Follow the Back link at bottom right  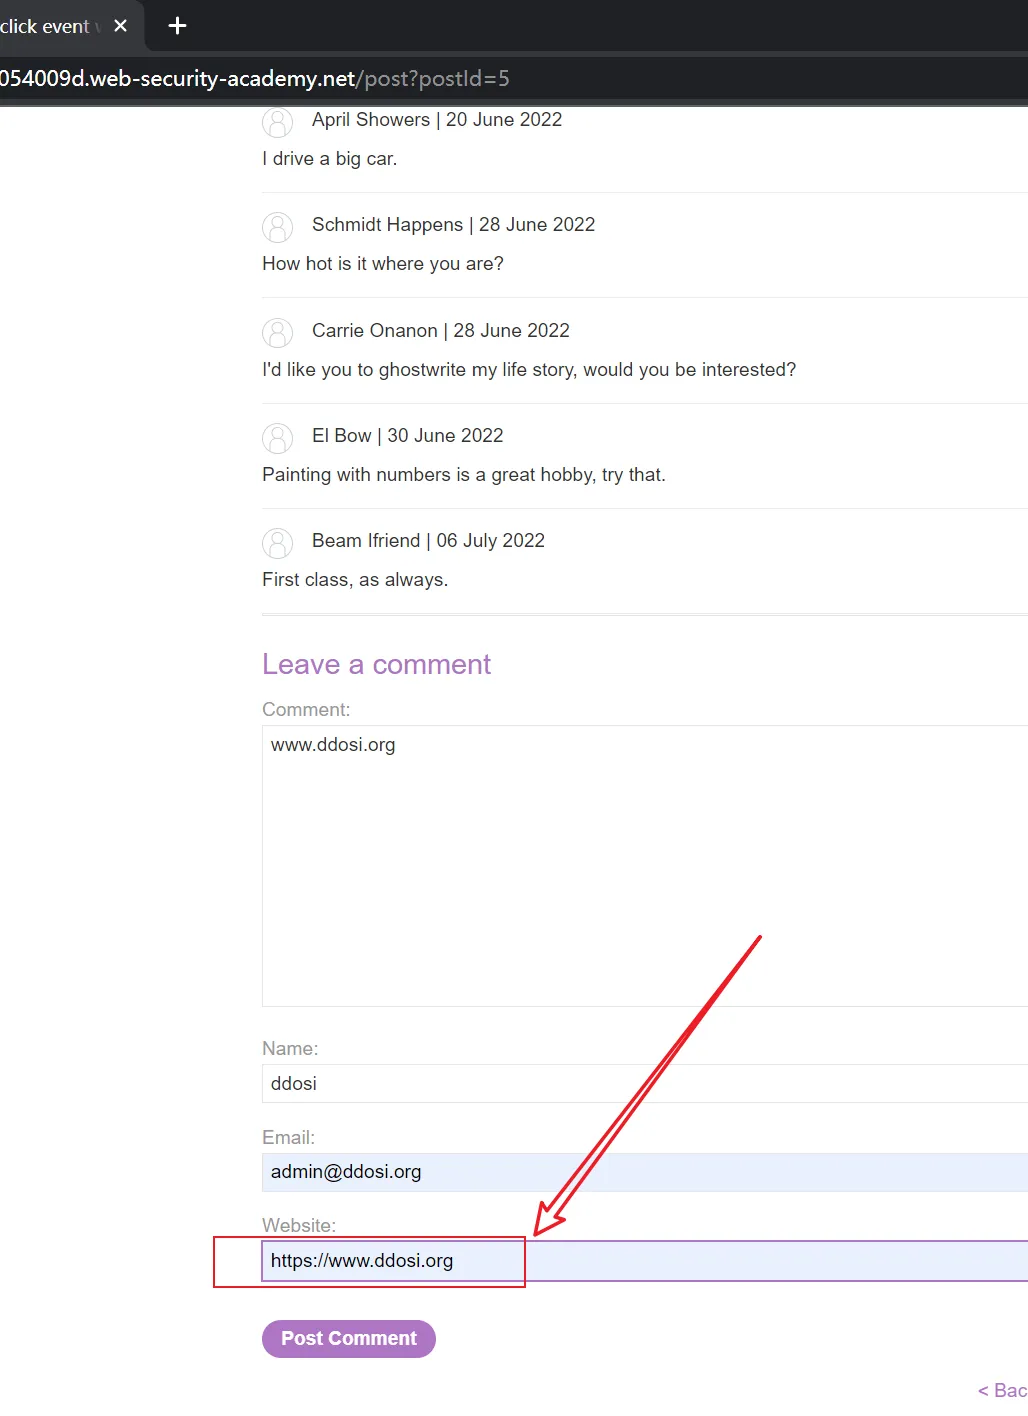click(x=1003, y=1391)
